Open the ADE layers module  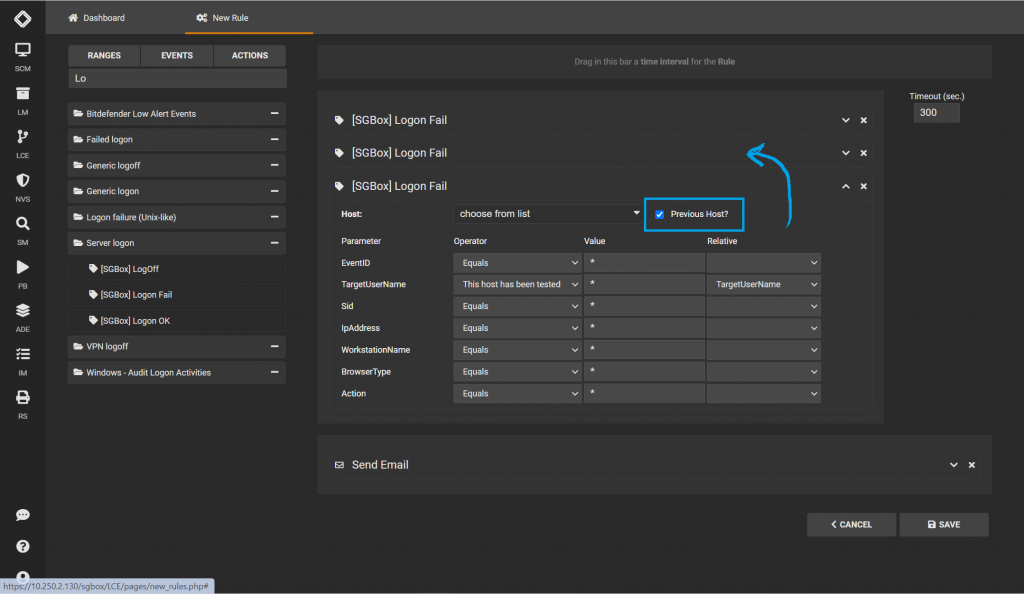[23, 317]
